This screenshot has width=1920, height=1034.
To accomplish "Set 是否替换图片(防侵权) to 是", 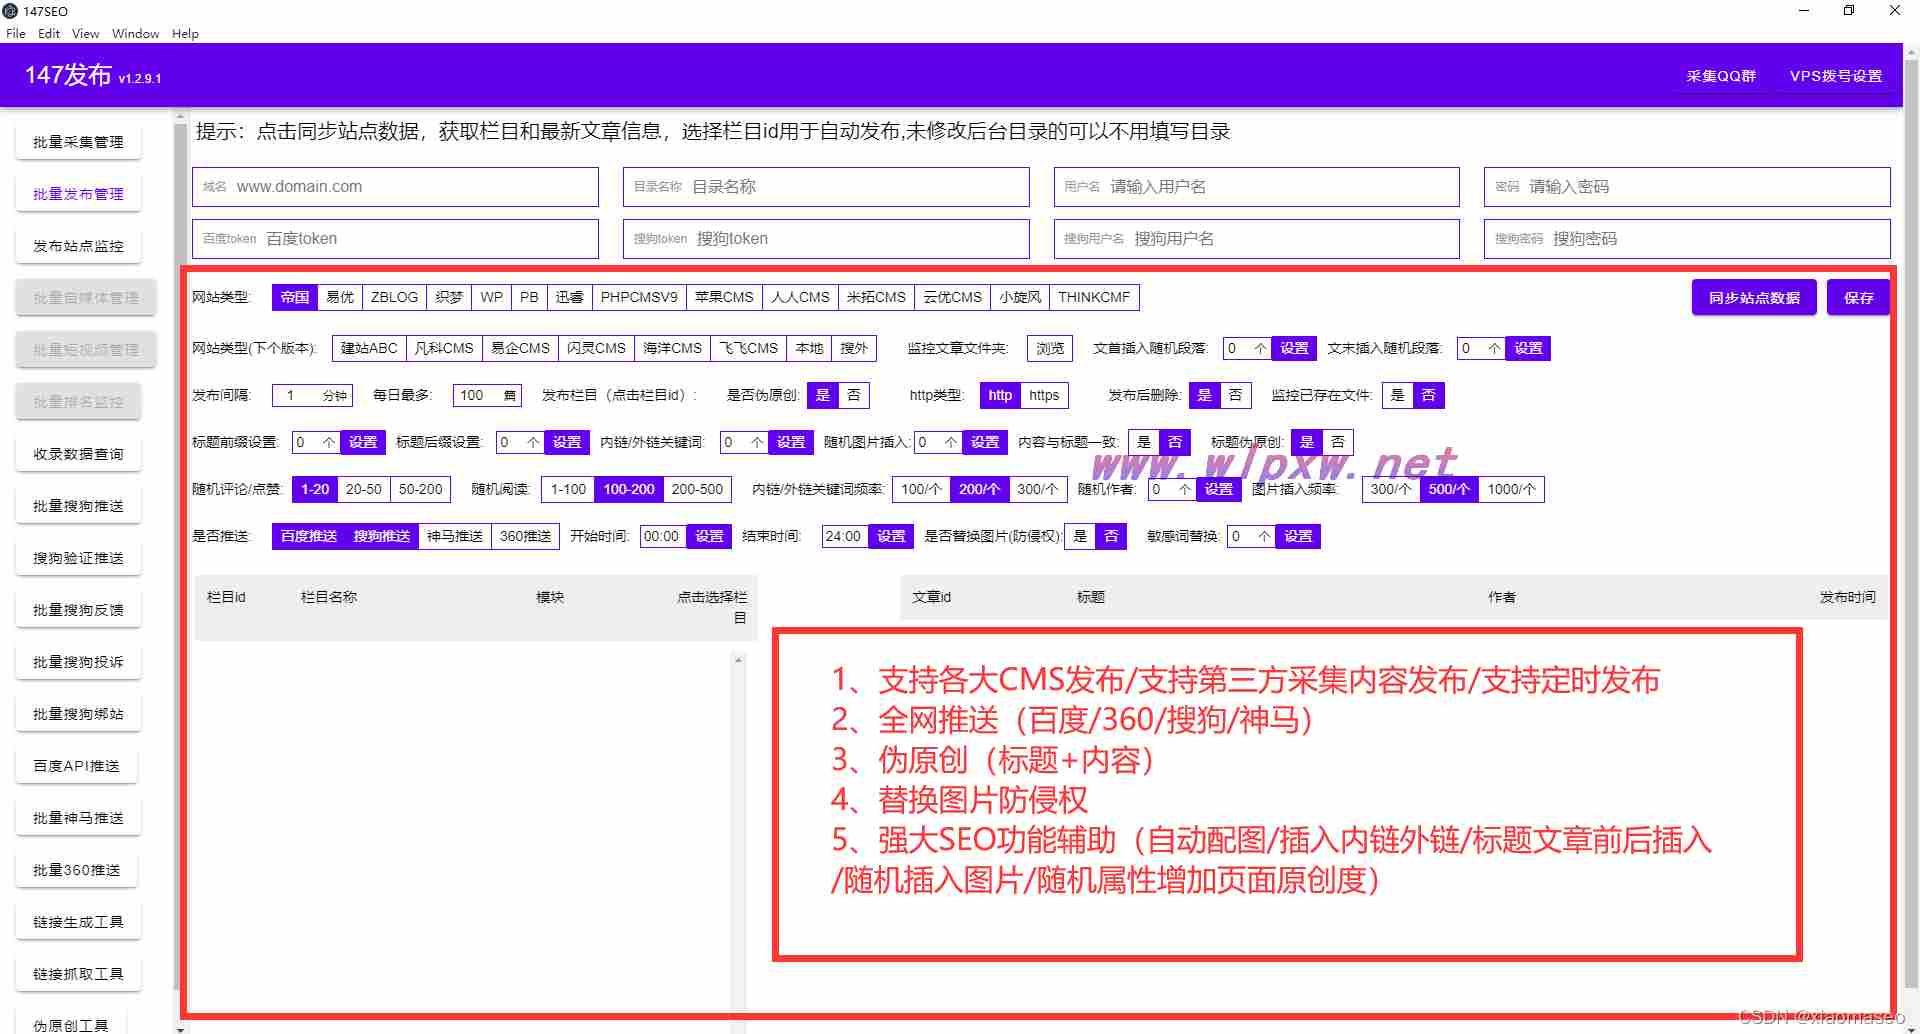I will [1080, 536].
